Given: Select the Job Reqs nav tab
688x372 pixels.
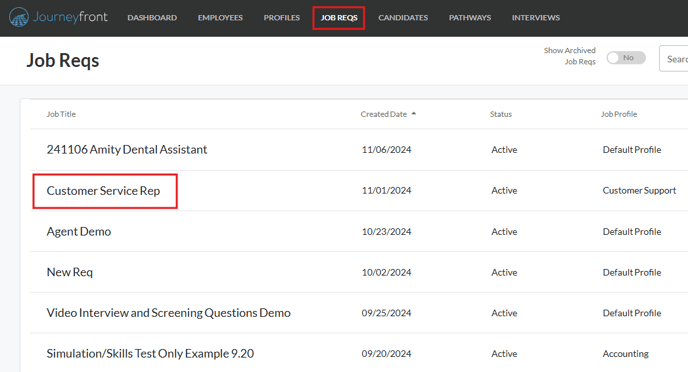Looking at the screenshot, I should (339, 18).
